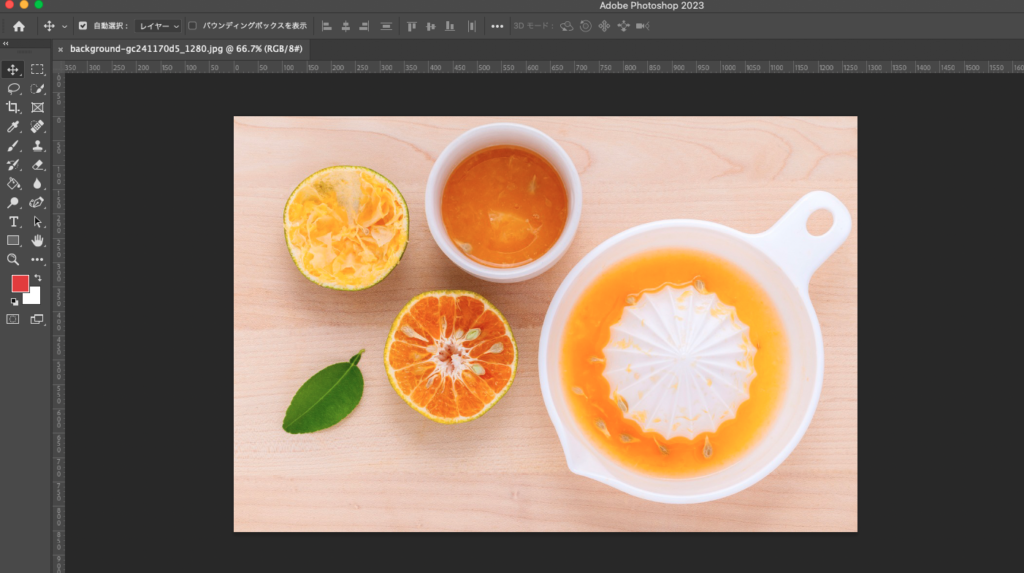The height and width of the screenshot is (573, 1024).
Task: Select the Crop tool
Action: (13, 107)
